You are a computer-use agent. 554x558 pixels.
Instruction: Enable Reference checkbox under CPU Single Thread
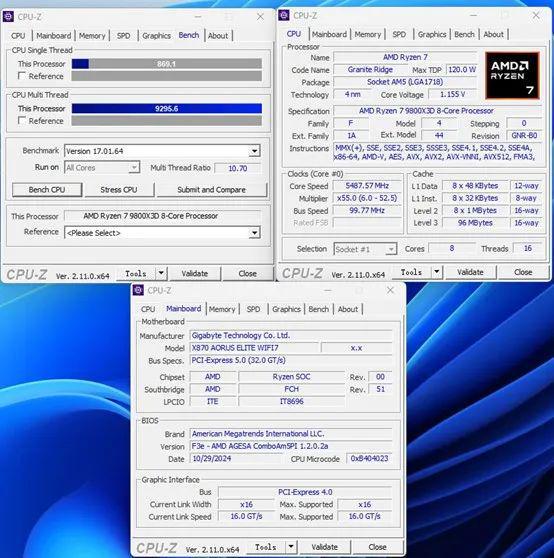point(22,76)
